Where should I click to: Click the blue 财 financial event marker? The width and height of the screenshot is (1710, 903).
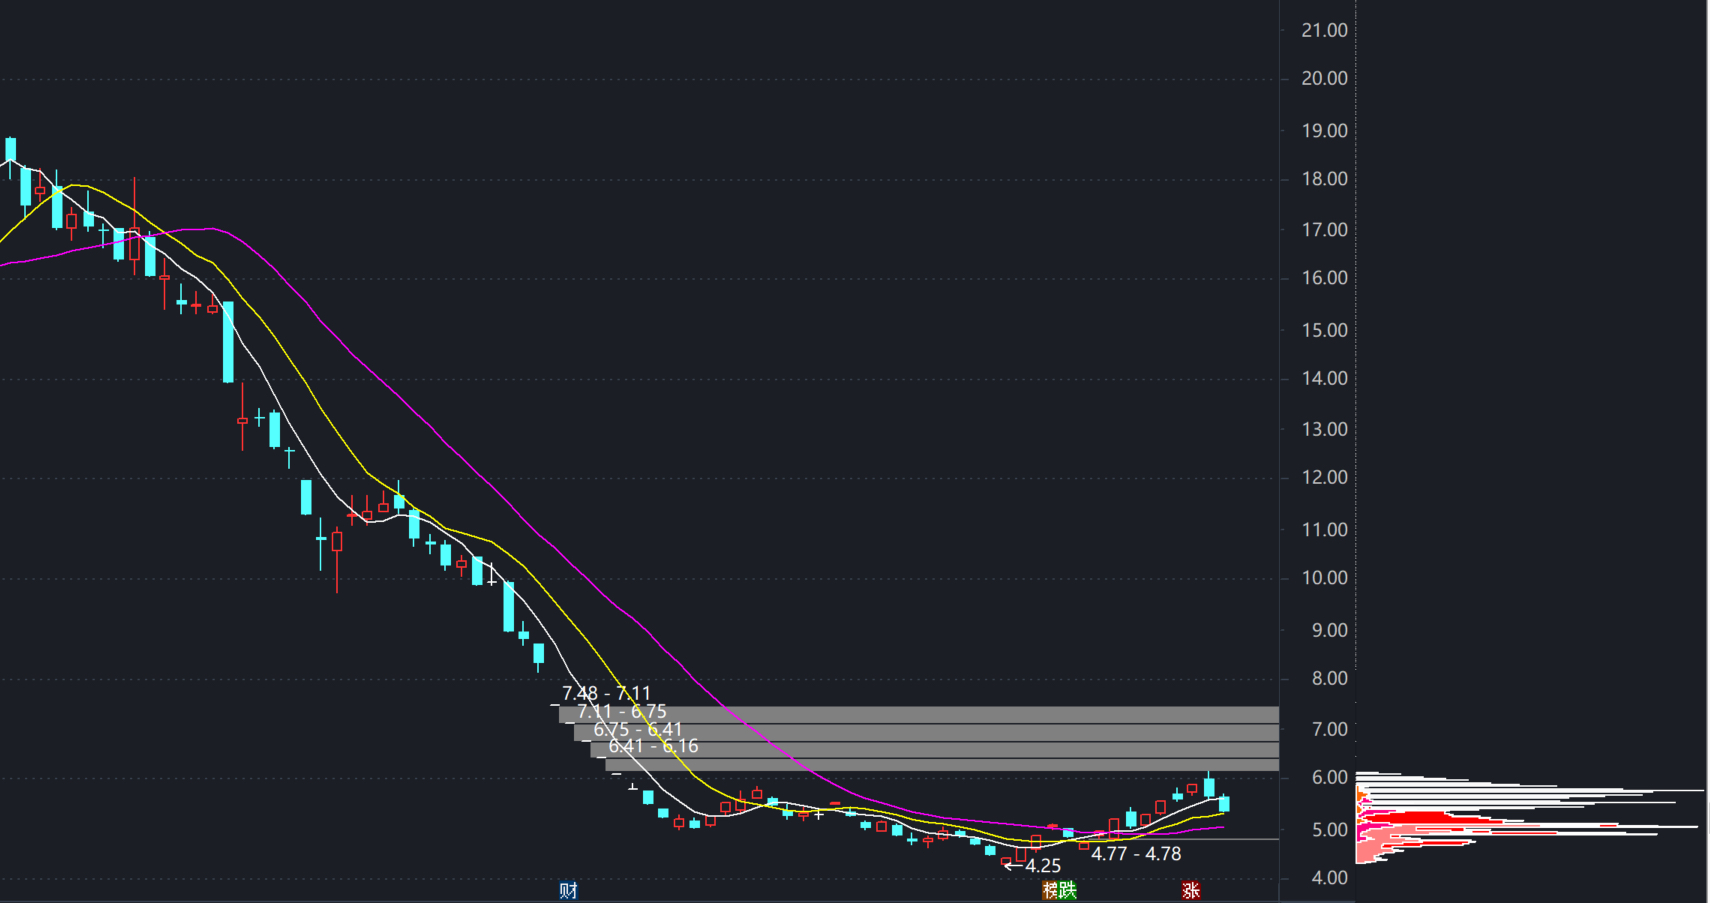[568, 890]
